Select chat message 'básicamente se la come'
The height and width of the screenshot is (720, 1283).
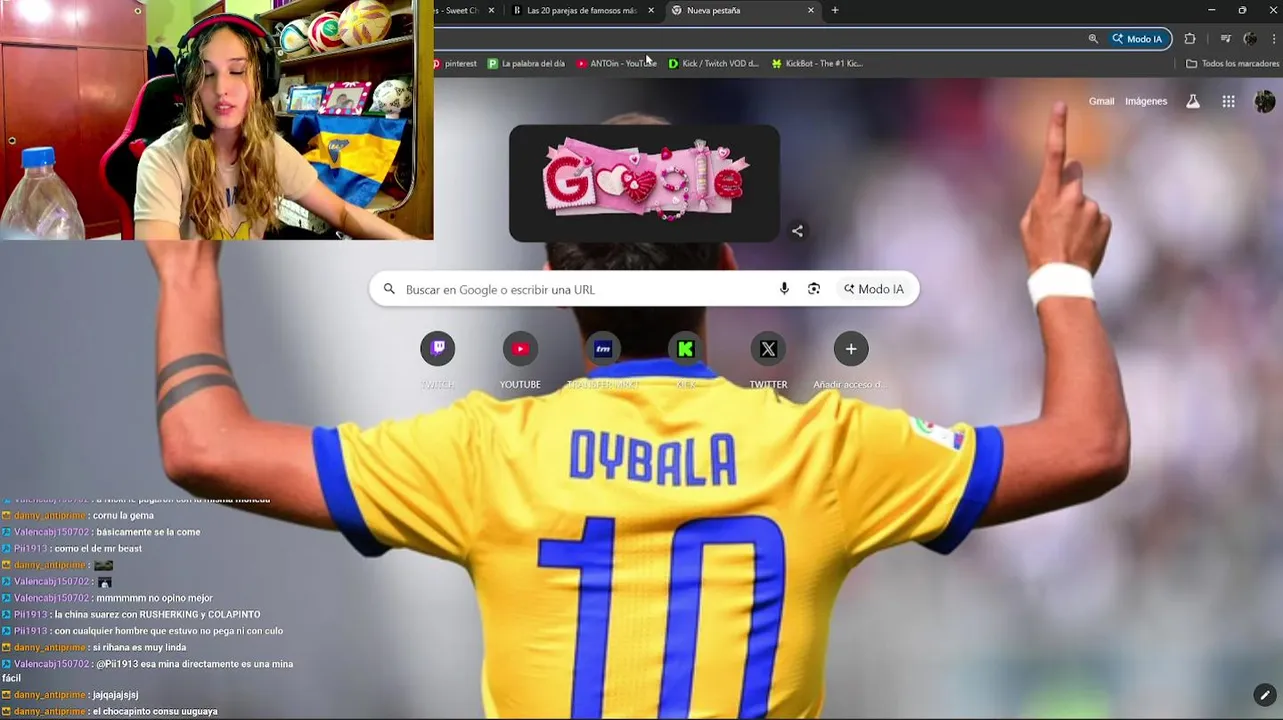[148, 532]
